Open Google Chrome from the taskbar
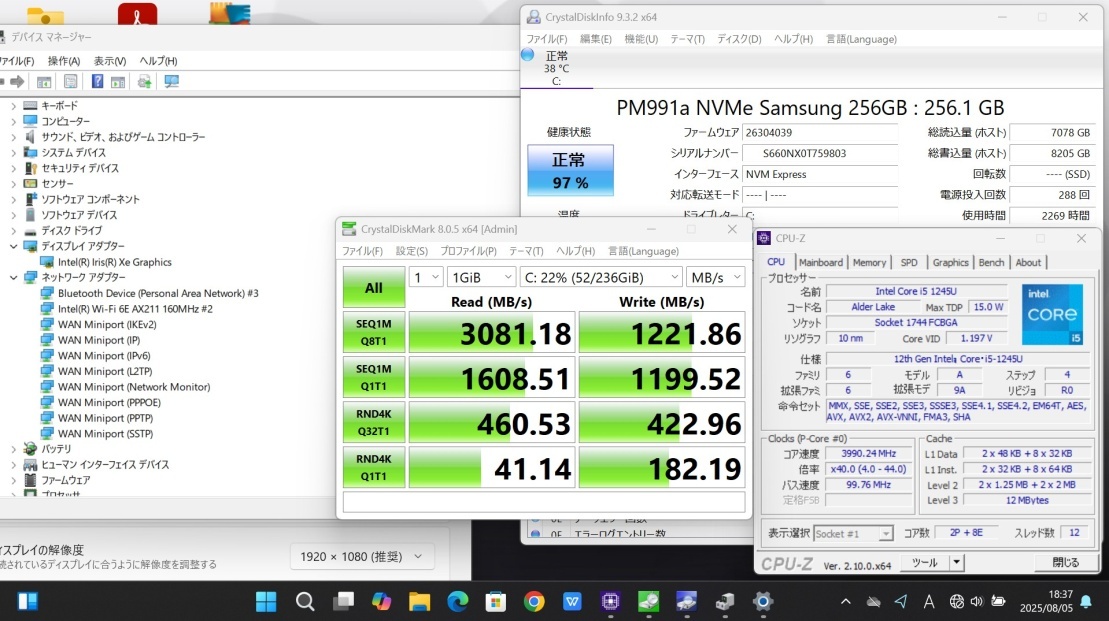This screenshot has width=1109, height=621. pos(534,601)
